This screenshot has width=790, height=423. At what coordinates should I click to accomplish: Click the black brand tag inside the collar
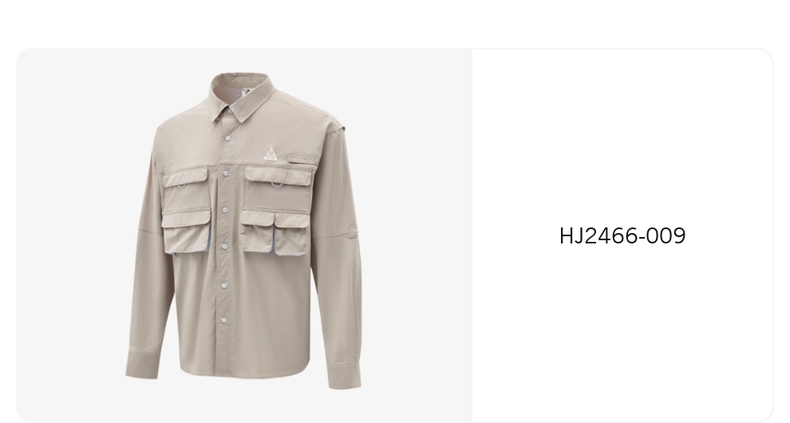pyautogui.click(x=247, y=92)
